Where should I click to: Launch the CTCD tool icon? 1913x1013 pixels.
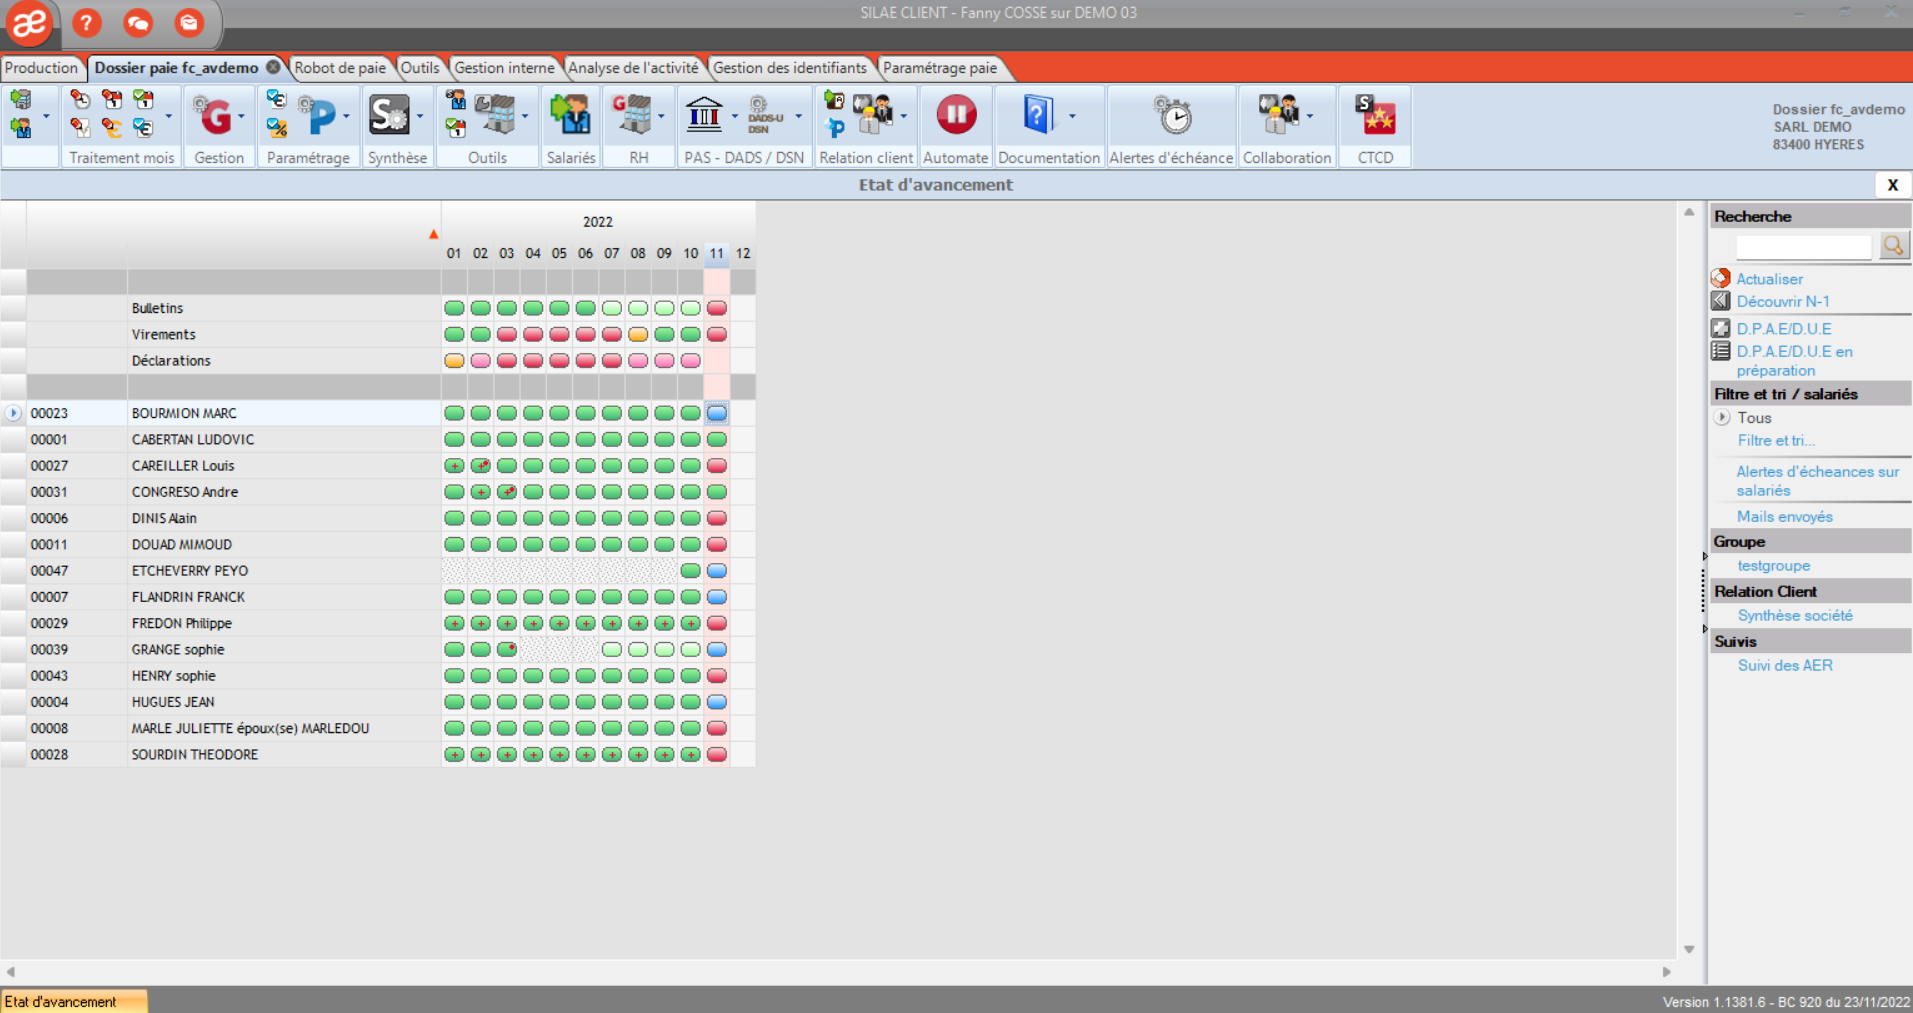point(1374,115)
